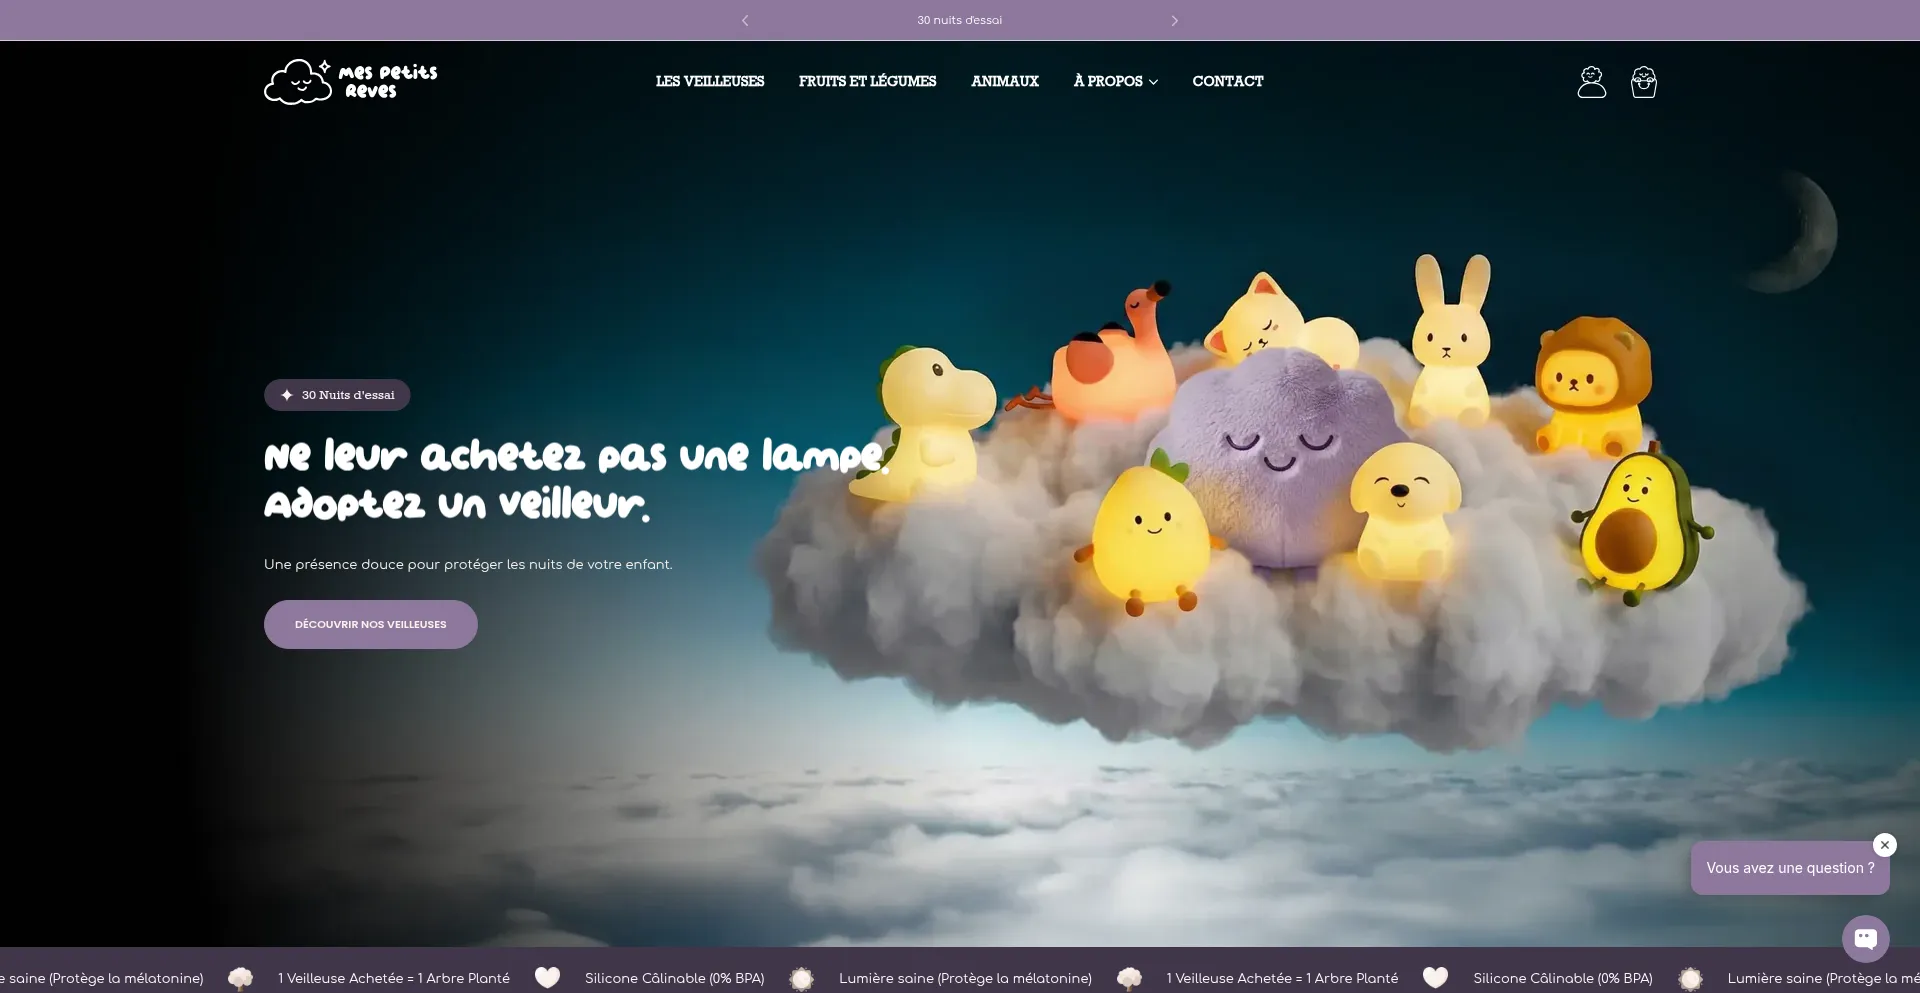The height and width of the screenshot is (993, 1920).
Task: Expand the À Propos dropdown
Action: [1114, 81]
